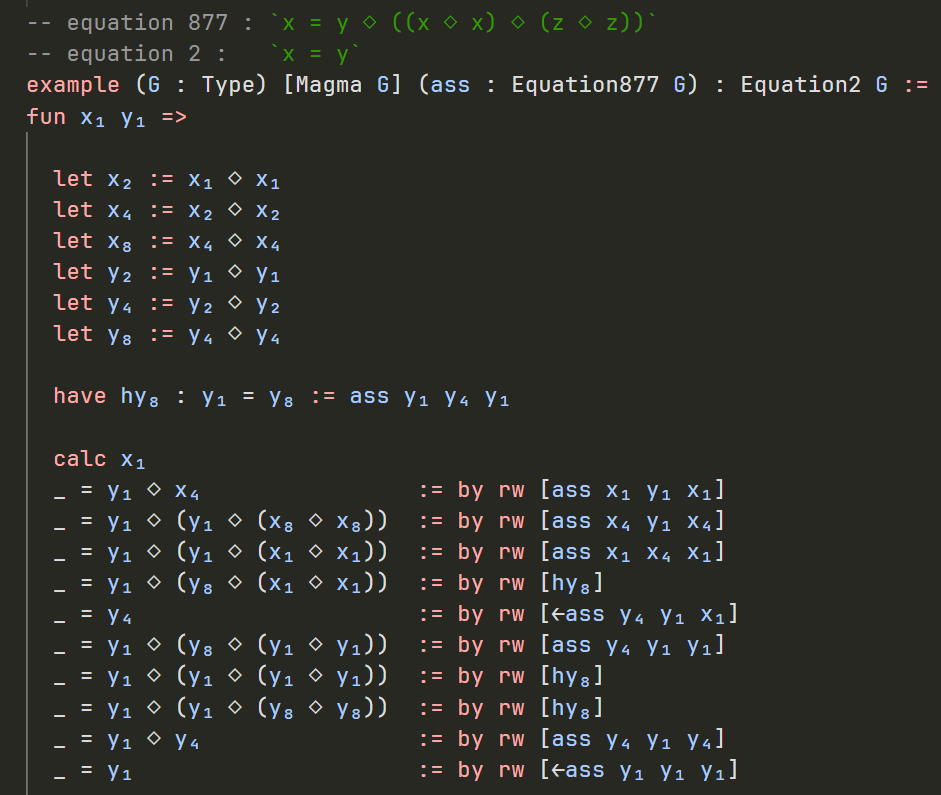Screen dimensions: 941x795
Task: Click 'ass x₁ y₁ x₁' in first calc step
Action: coord(631,491)
